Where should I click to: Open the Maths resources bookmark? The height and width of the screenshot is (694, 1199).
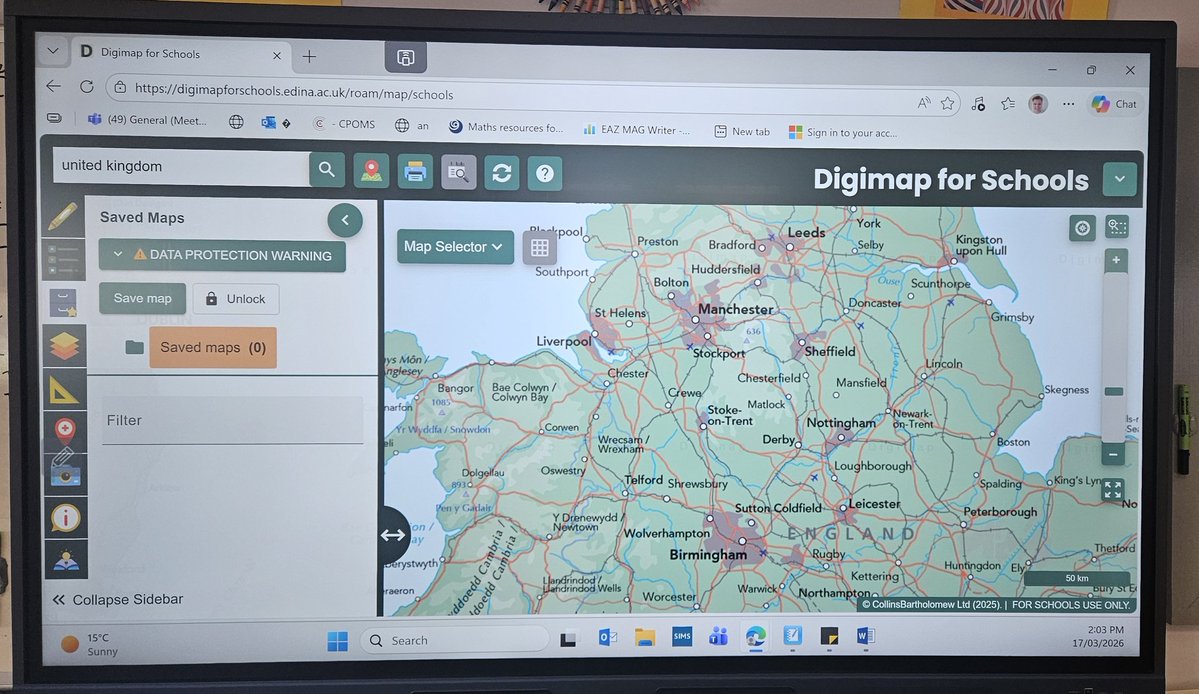[x=505, y=127]
